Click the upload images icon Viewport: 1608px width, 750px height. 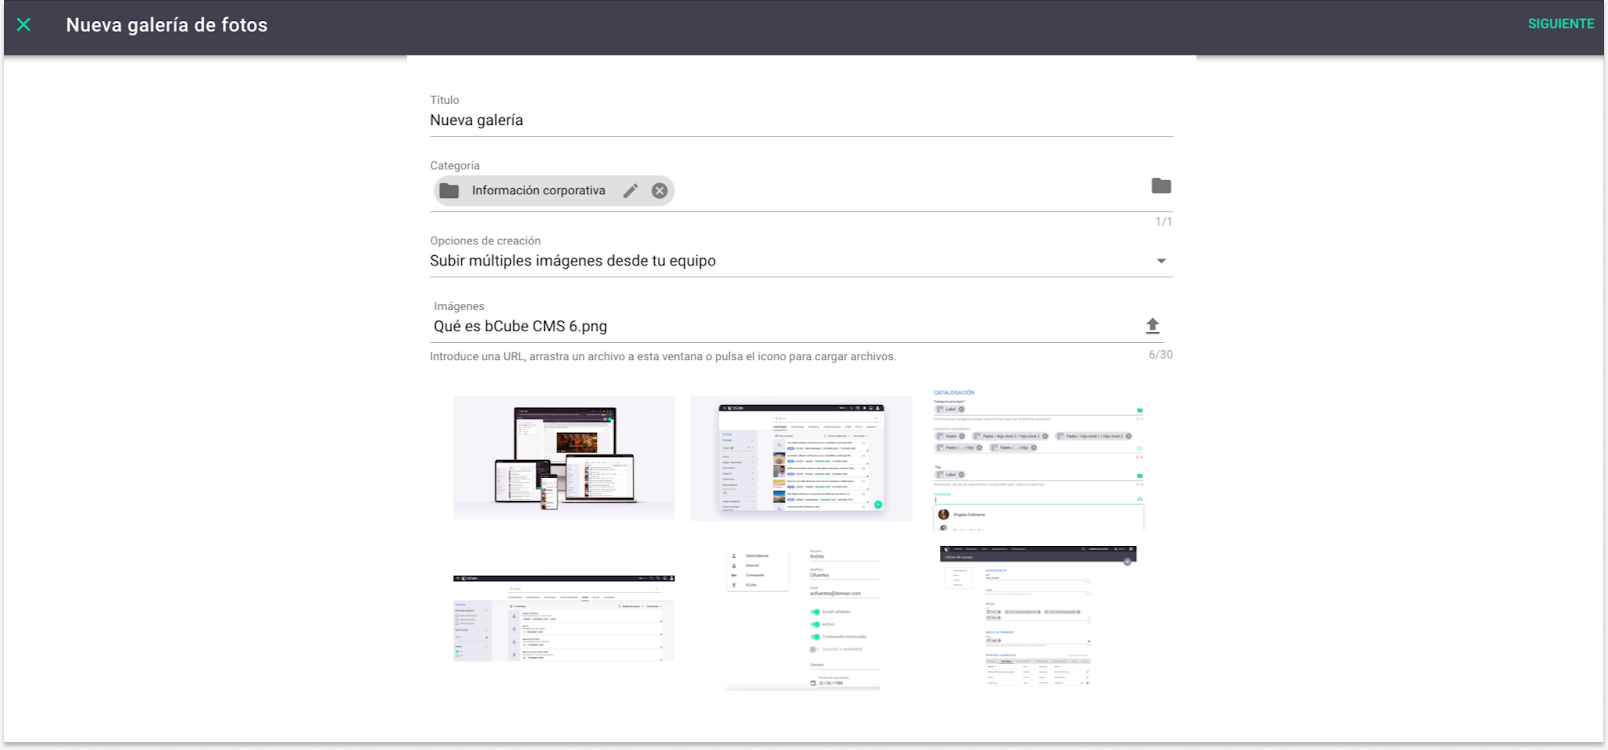pyautogui.click(x=1152, y=326)
